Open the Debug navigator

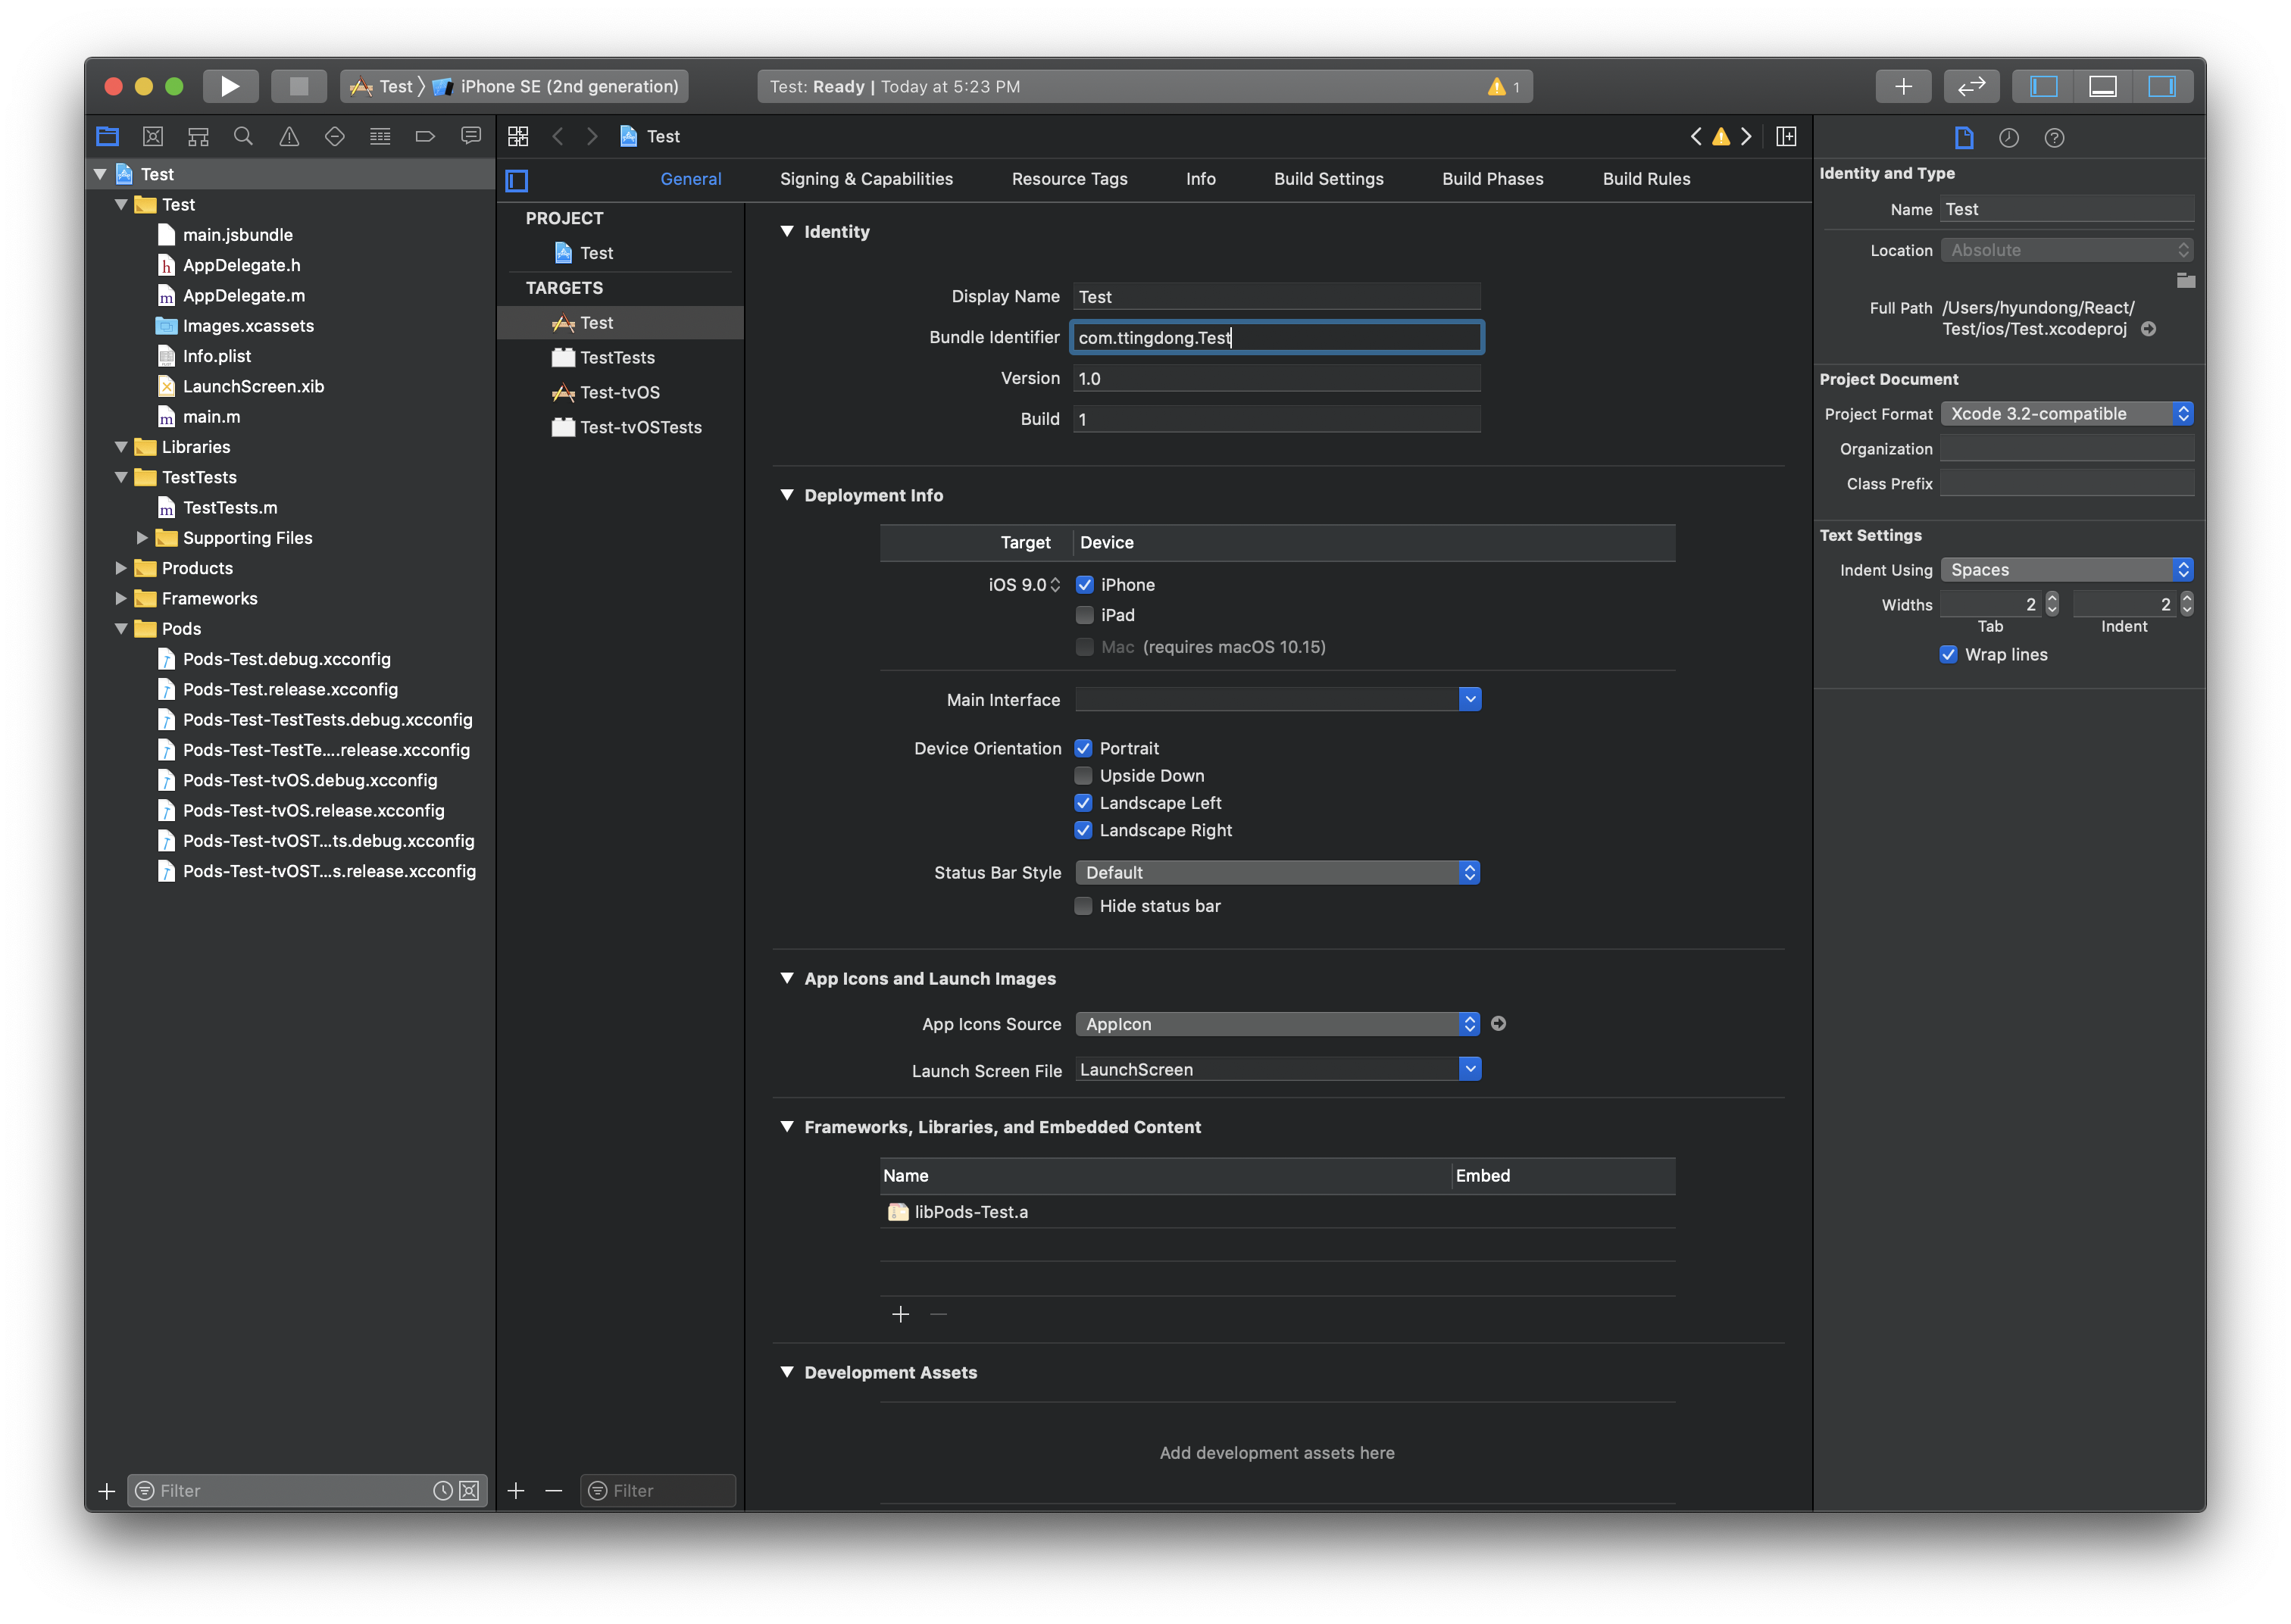coord(380,136)
